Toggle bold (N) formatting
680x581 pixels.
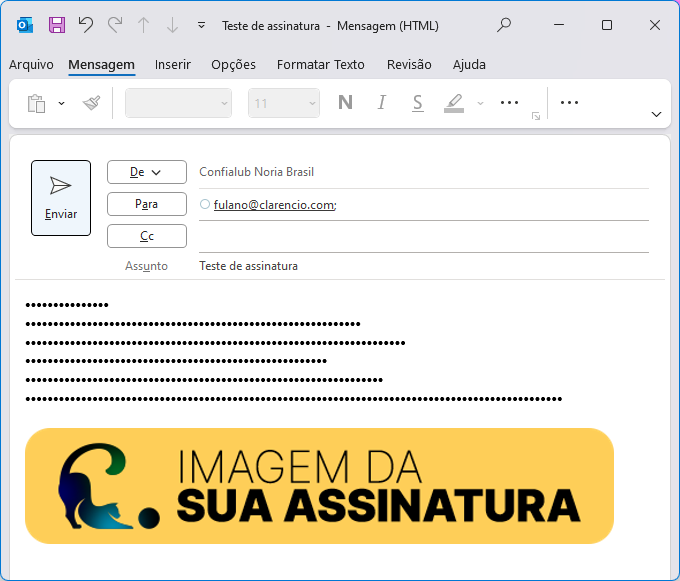(x=345, y=103)
